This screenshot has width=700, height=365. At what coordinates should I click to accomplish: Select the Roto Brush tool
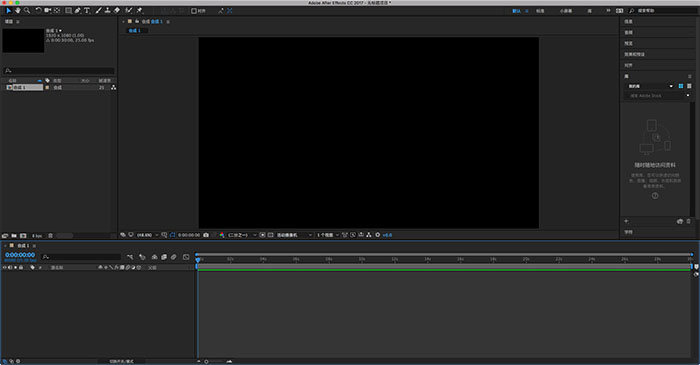(129, 10)
